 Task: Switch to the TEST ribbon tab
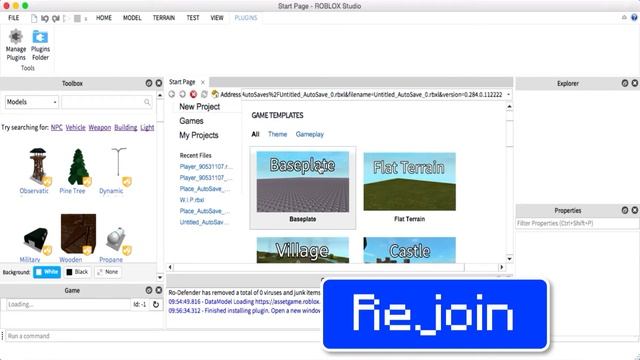click(193, 18)
